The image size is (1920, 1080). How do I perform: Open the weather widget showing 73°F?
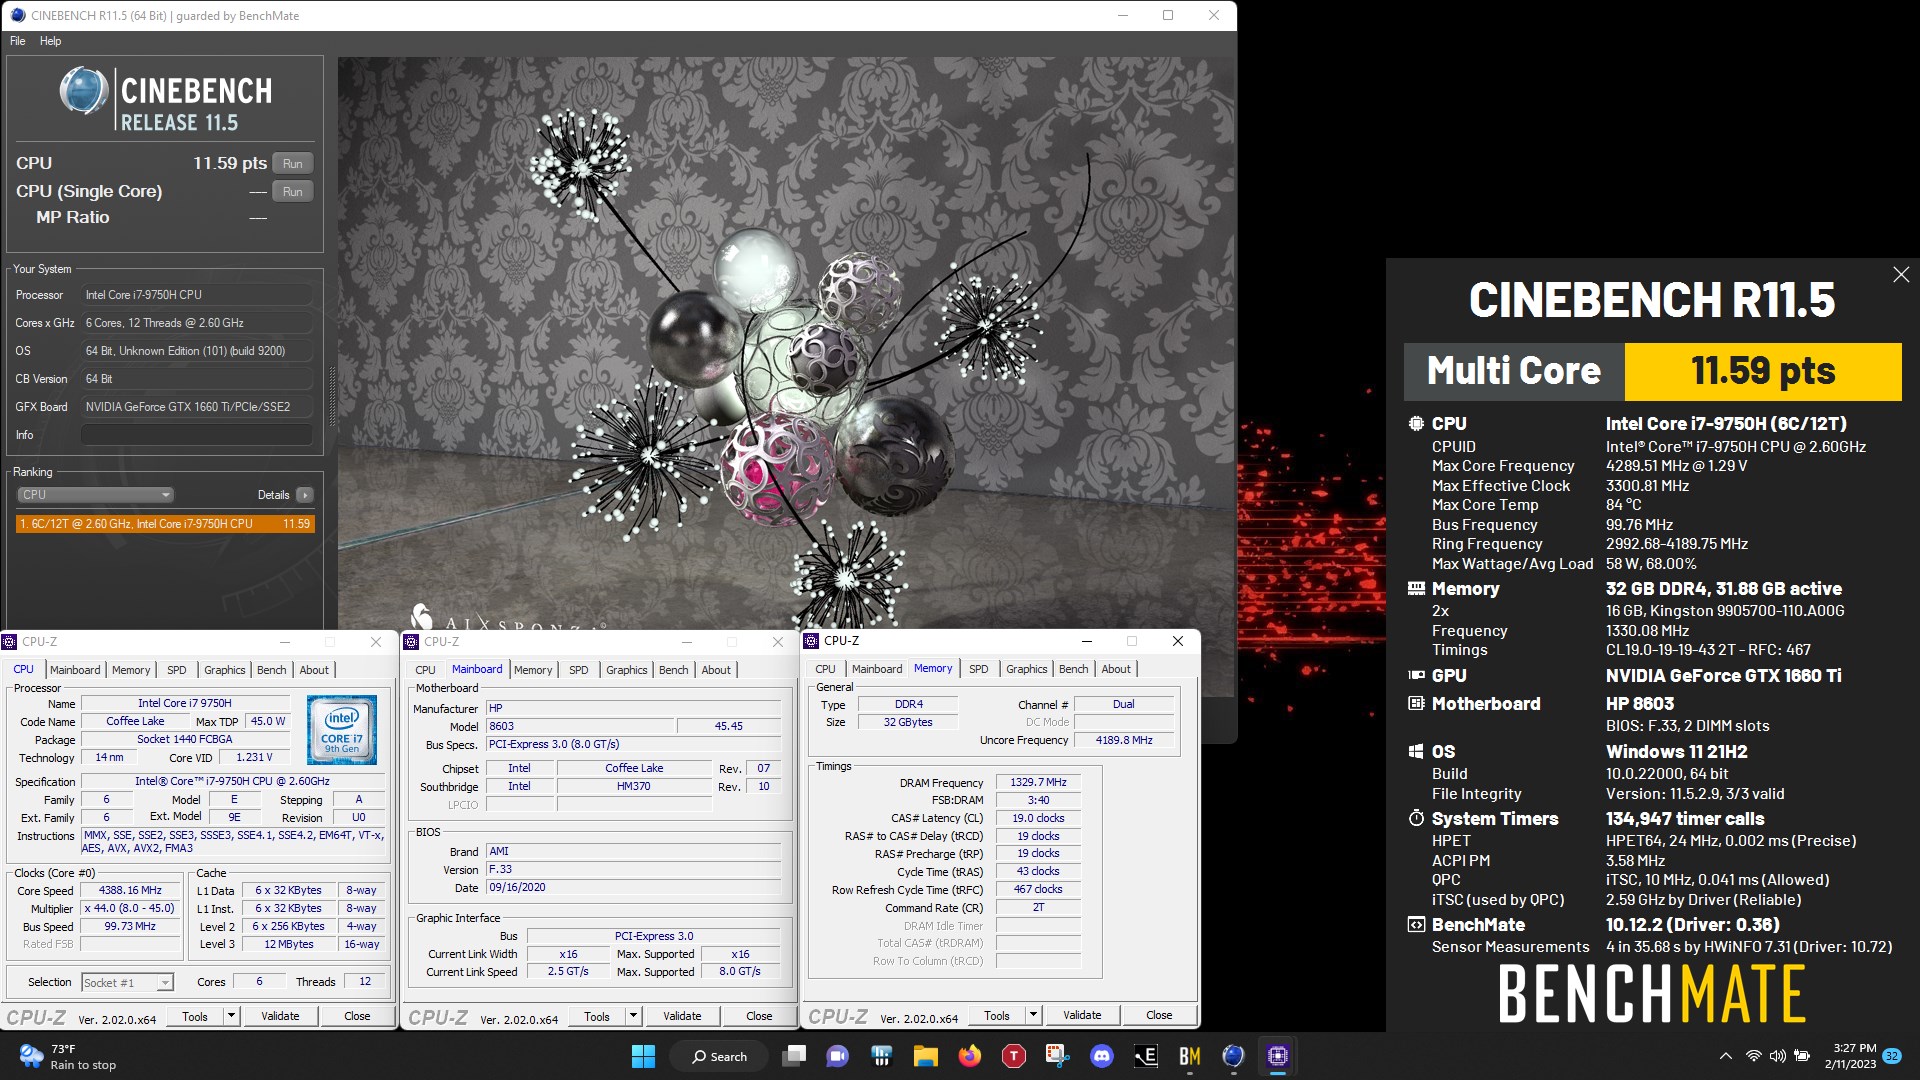pos(68,1056)
